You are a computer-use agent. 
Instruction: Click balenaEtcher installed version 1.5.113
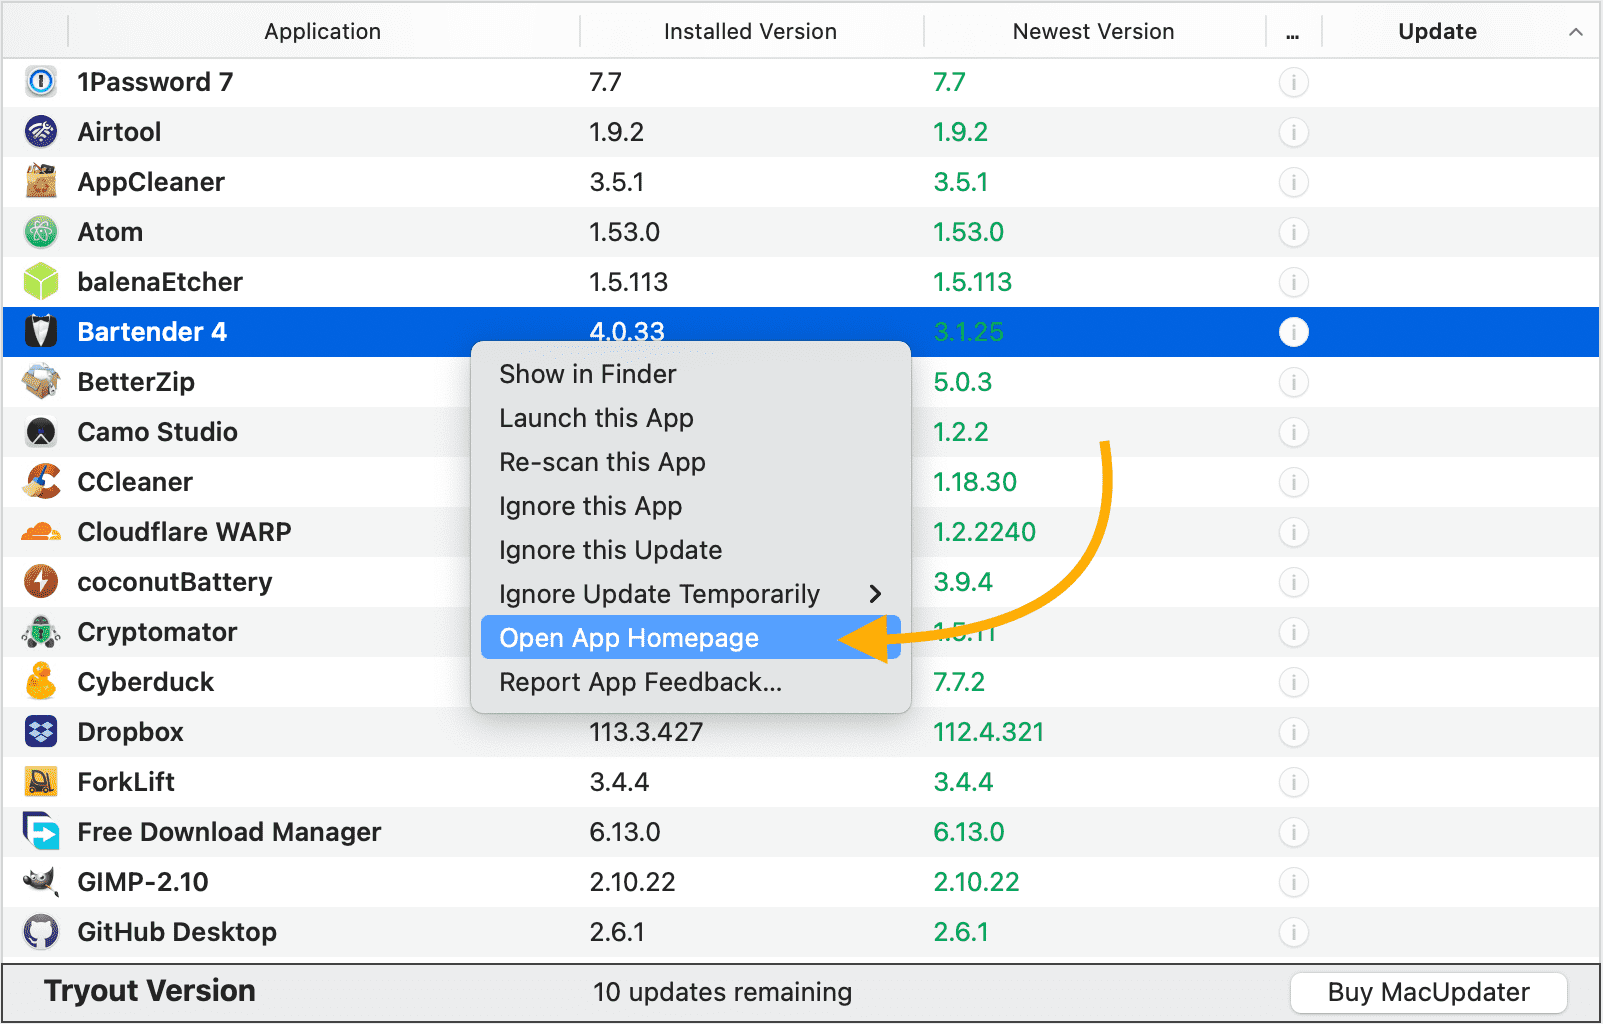628,282
